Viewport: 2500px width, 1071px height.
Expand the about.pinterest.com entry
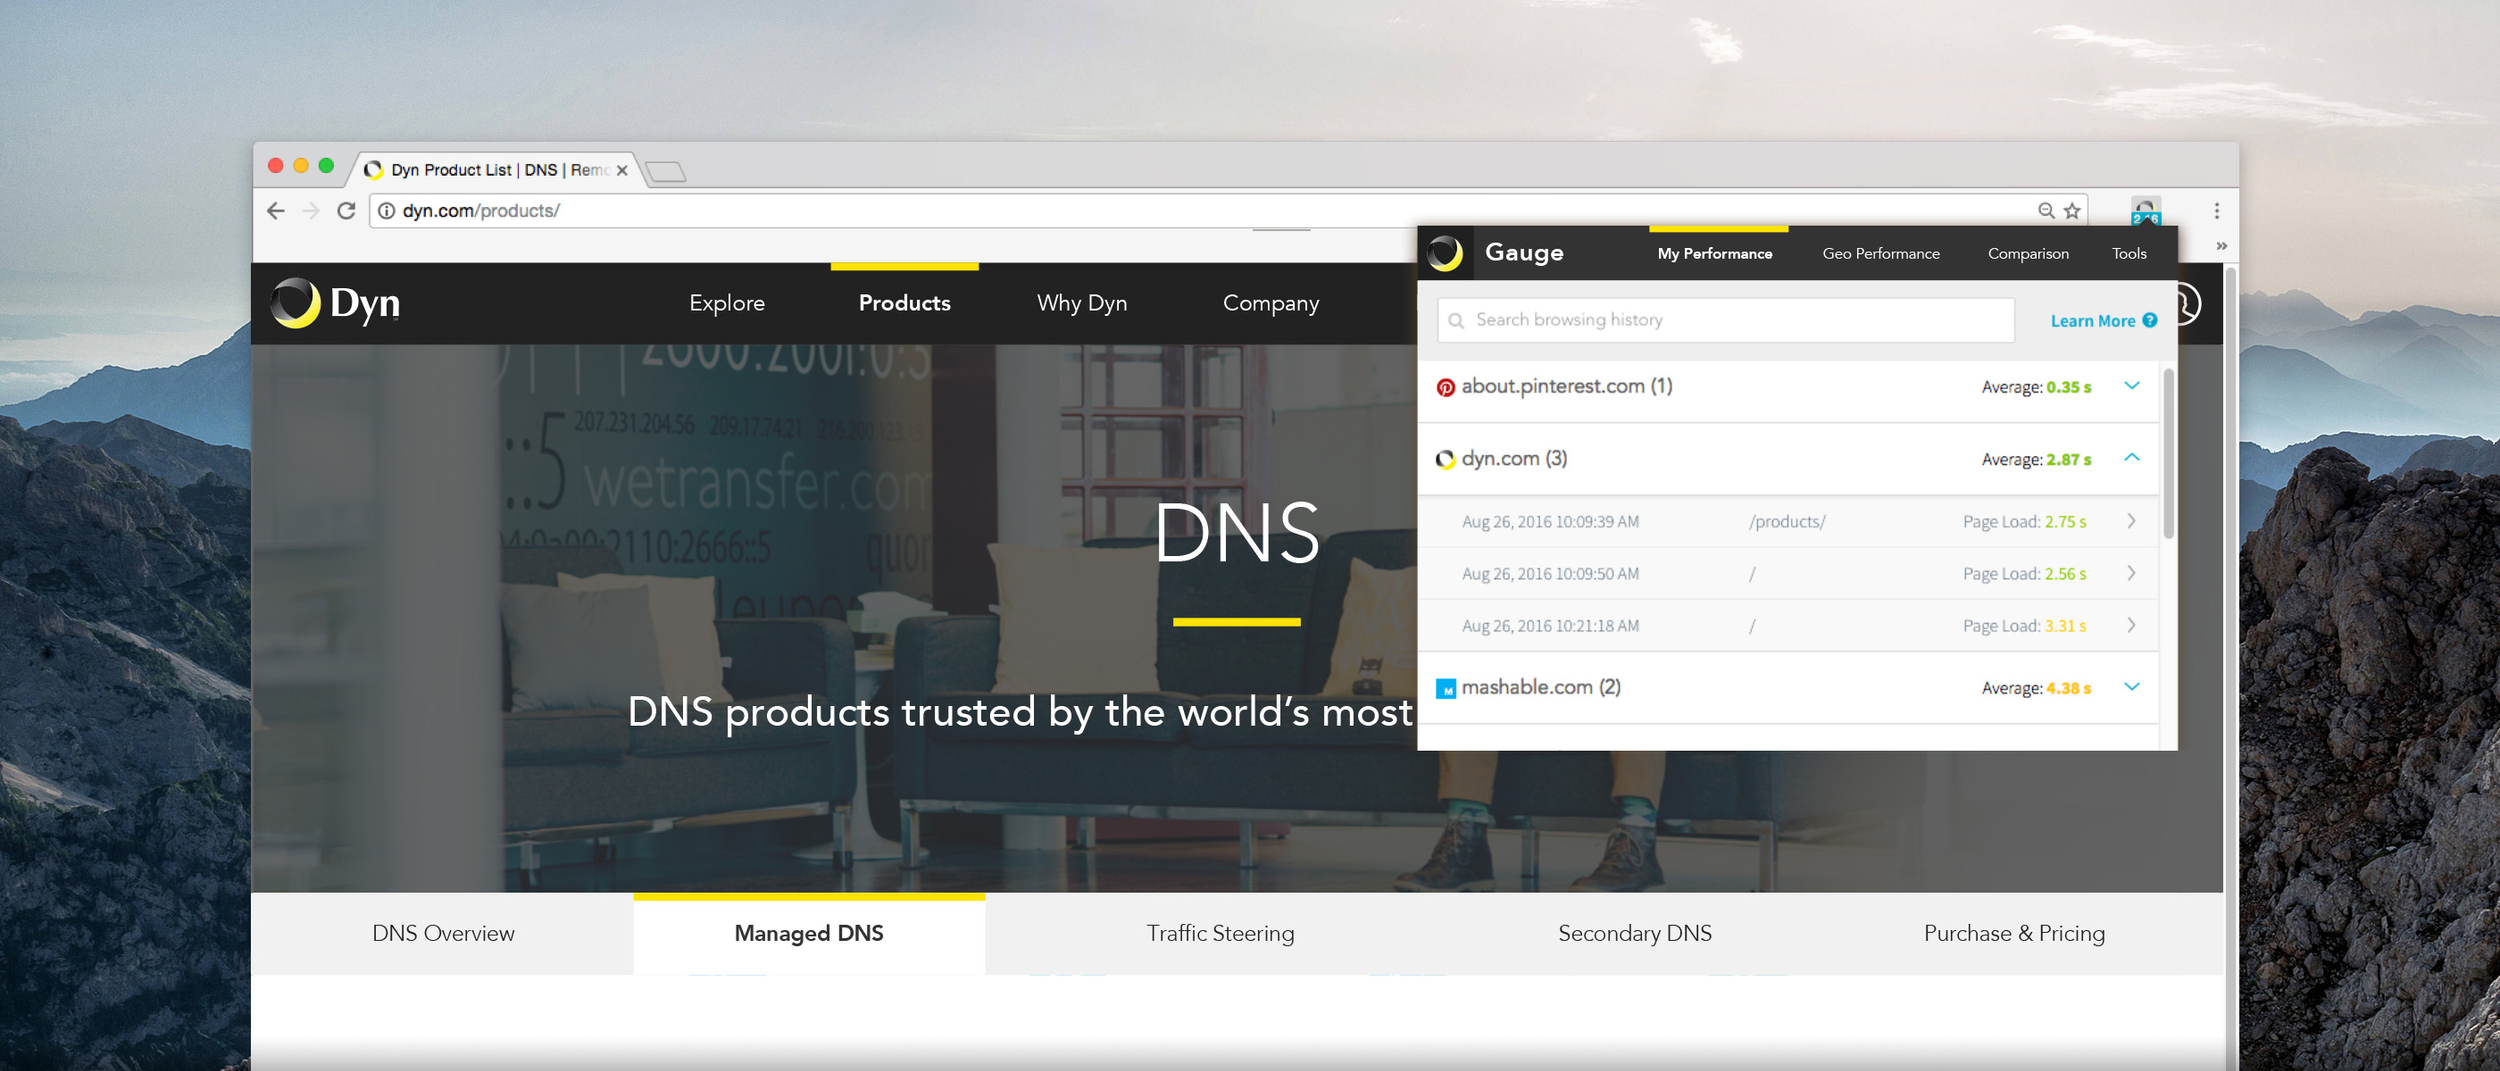2132,386
